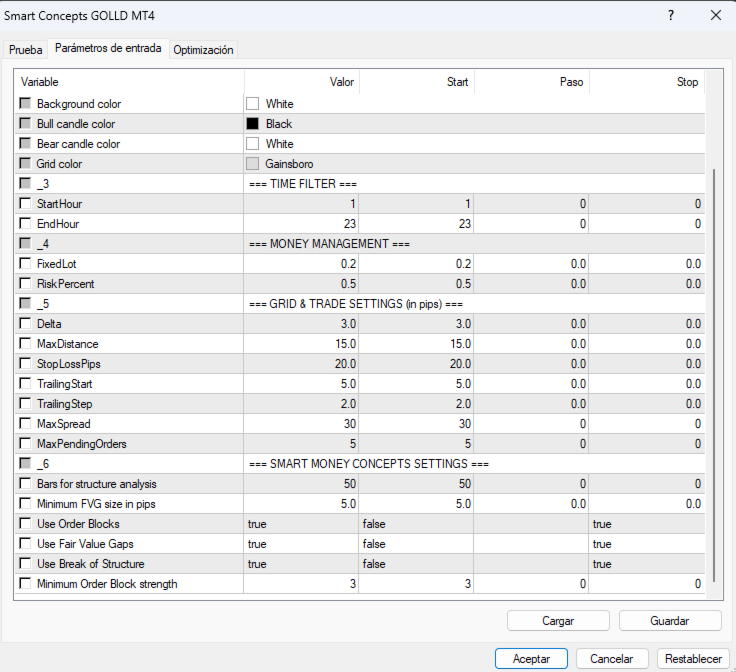Edit the MaxDistance Valor field 15.0
The image size is (736, 672).
click(301, 344)
